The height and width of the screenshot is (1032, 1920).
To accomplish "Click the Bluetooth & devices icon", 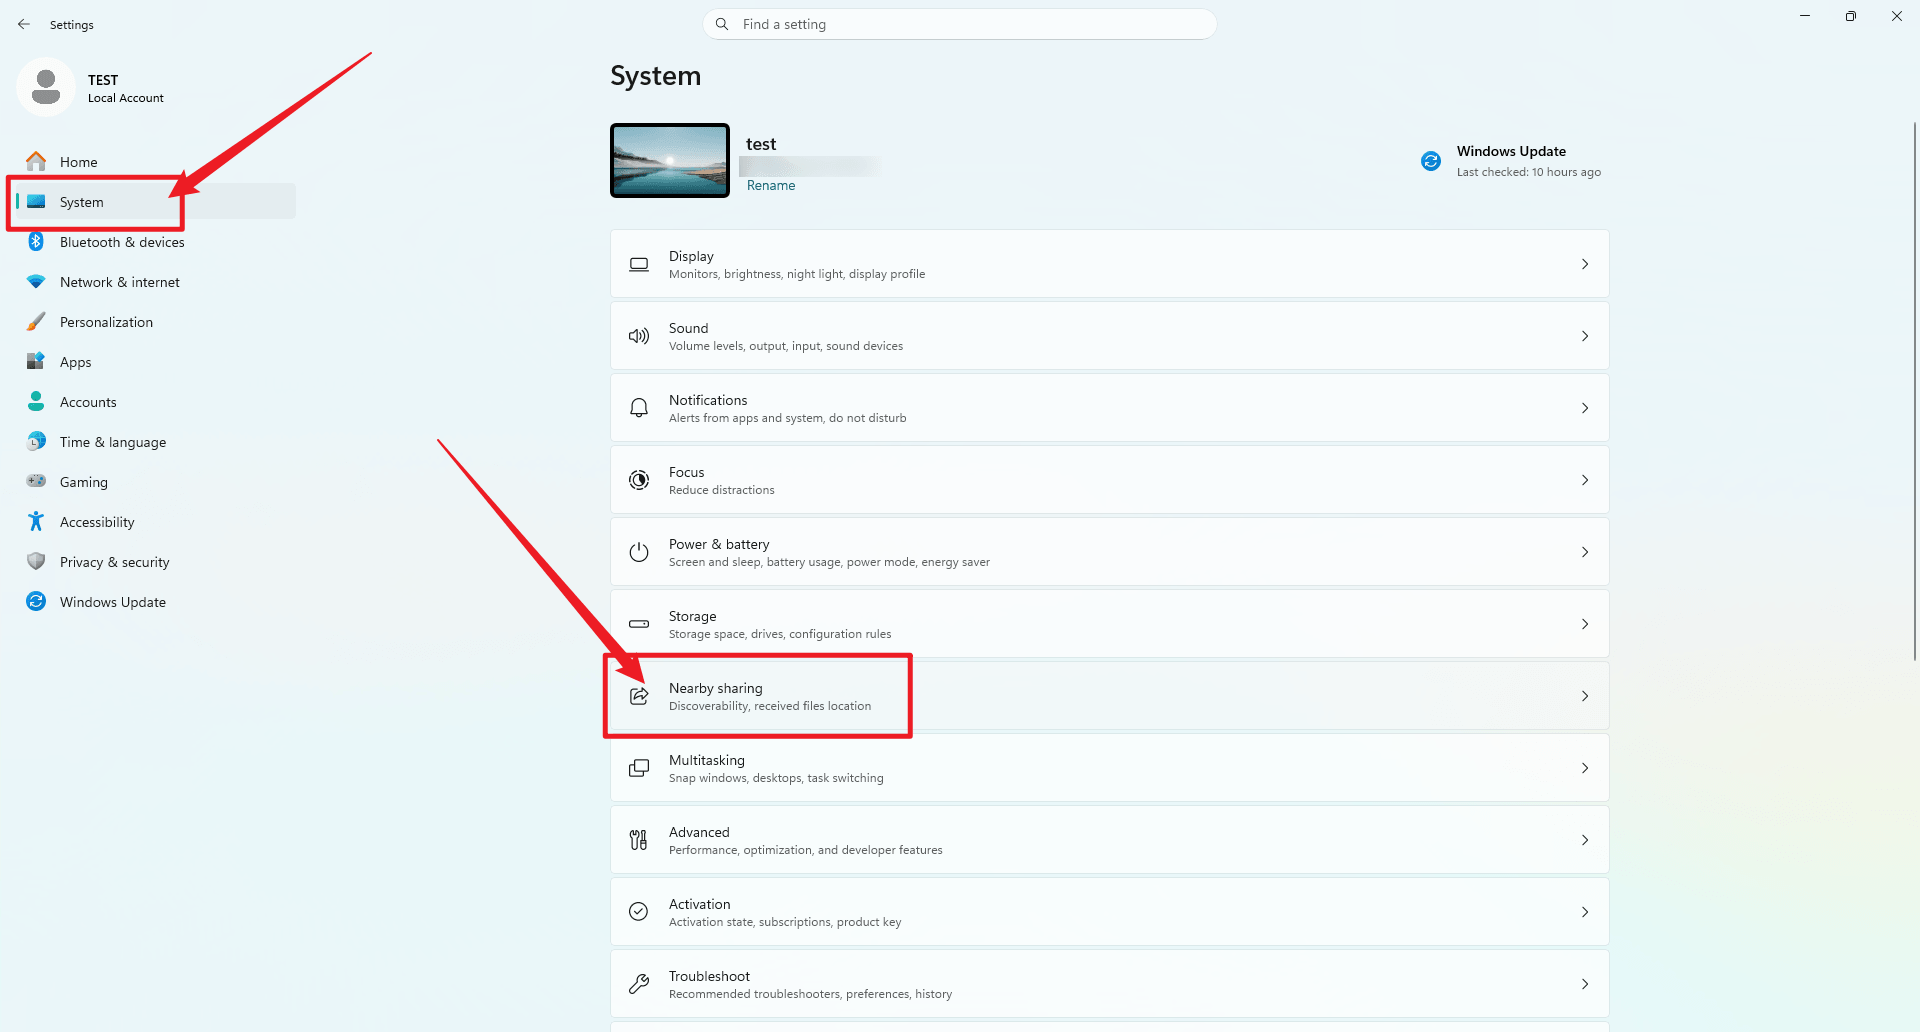I will (x=36, y=241).
